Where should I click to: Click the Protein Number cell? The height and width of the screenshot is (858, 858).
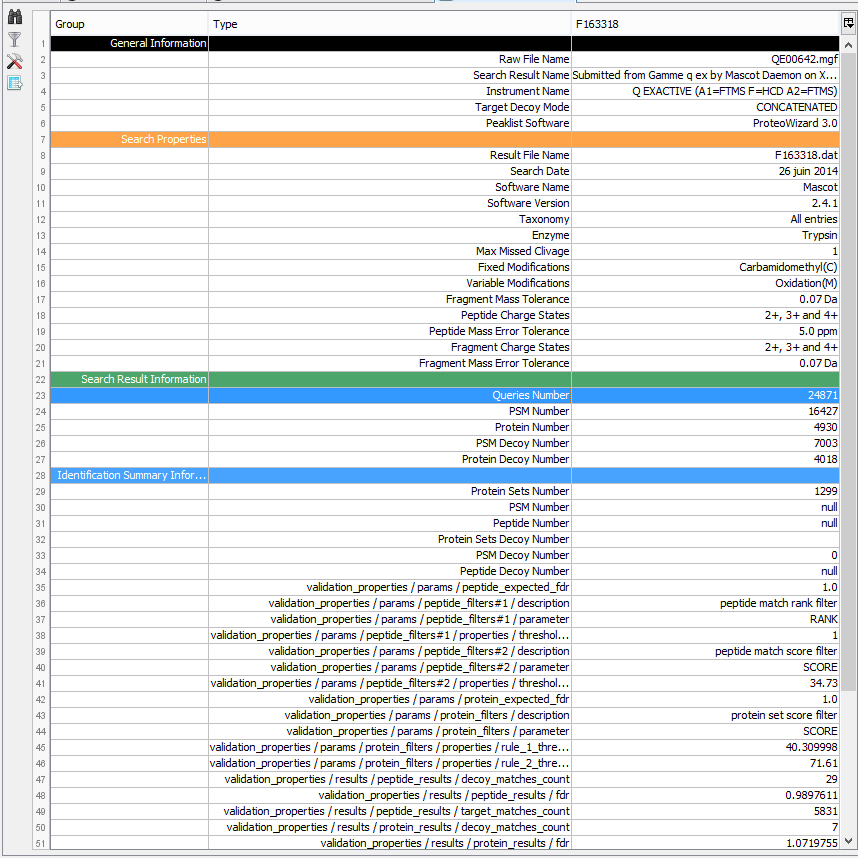pyautogui.click(x=390, y=427)
